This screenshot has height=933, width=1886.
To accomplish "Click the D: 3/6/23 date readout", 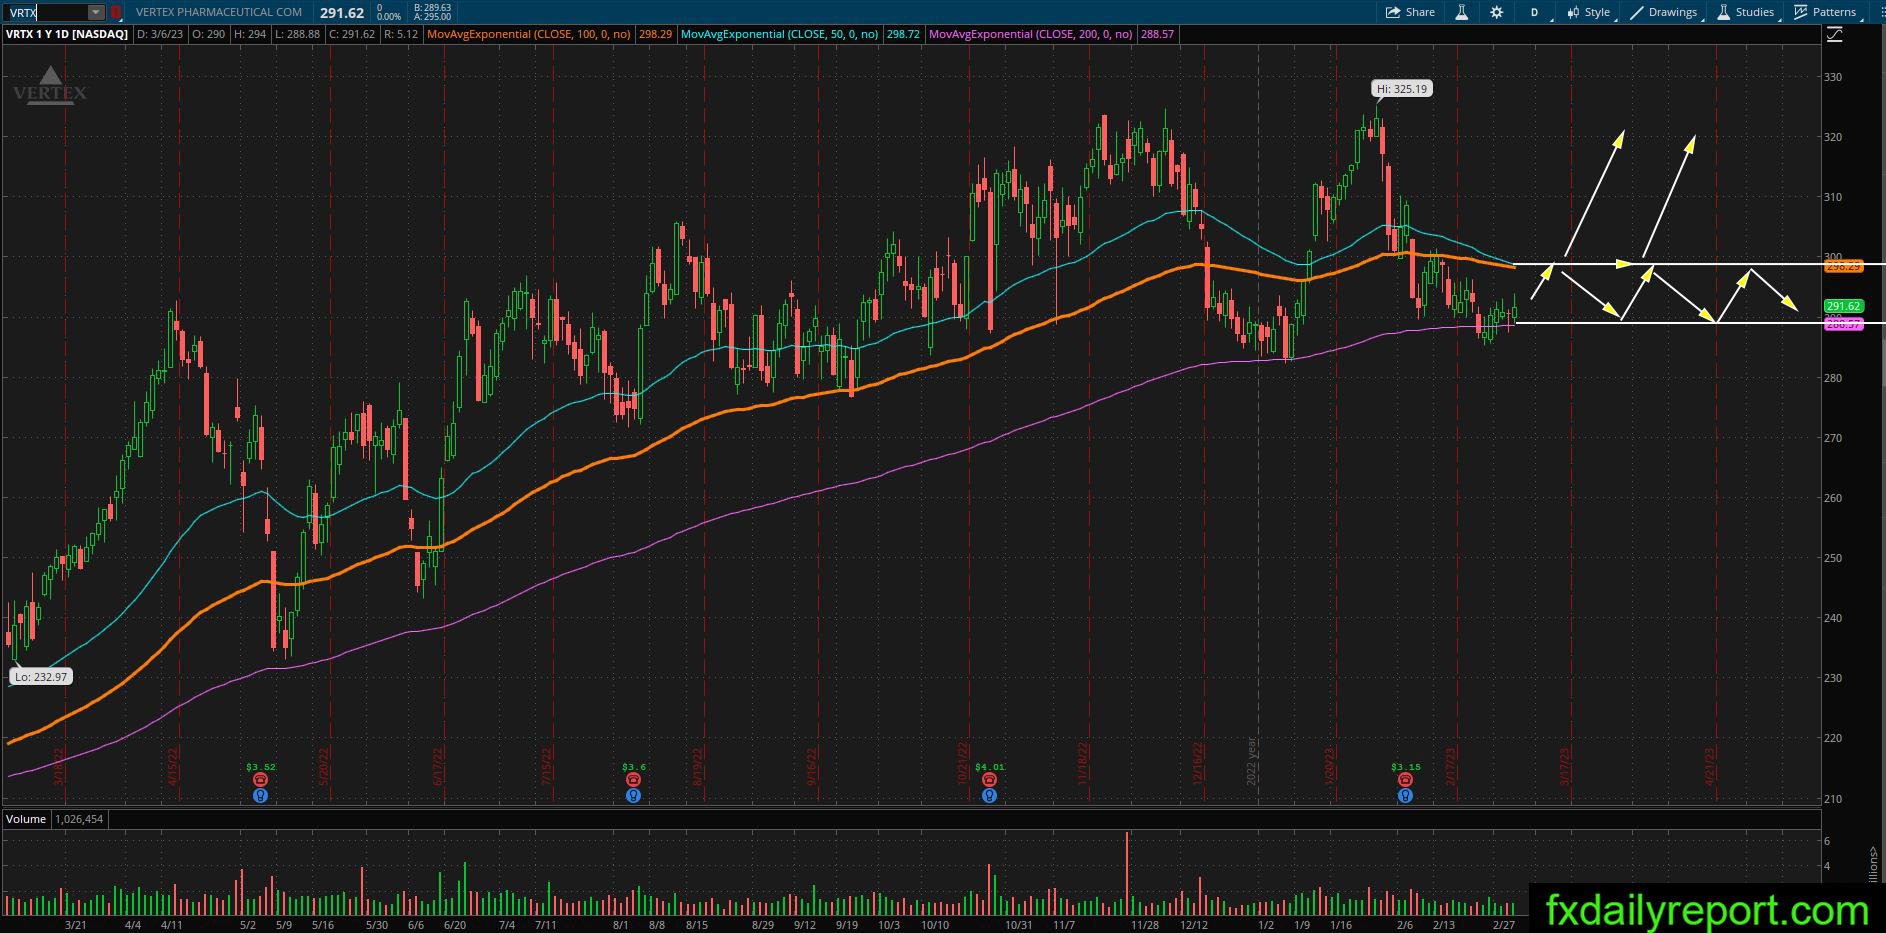I will click(x=160, y=34).
